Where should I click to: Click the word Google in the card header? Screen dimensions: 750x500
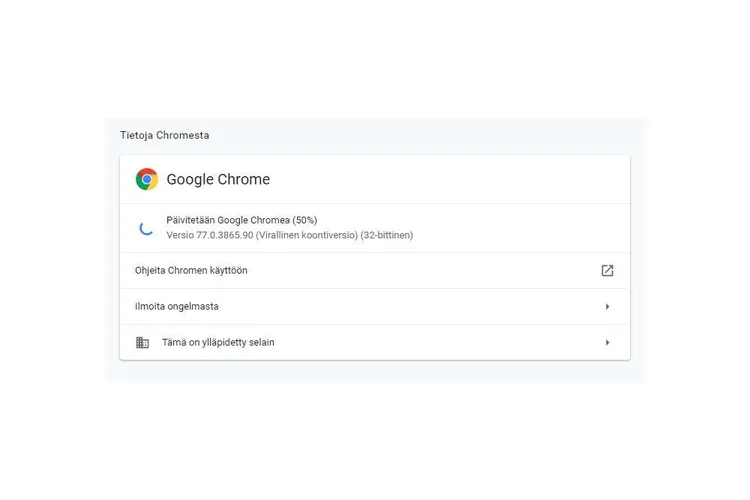pos(190,180)
